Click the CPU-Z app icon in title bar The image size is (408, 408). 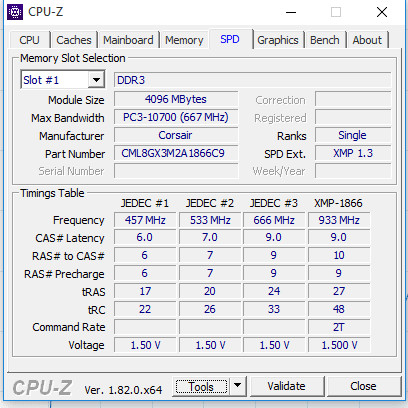[x=15, y=12]
